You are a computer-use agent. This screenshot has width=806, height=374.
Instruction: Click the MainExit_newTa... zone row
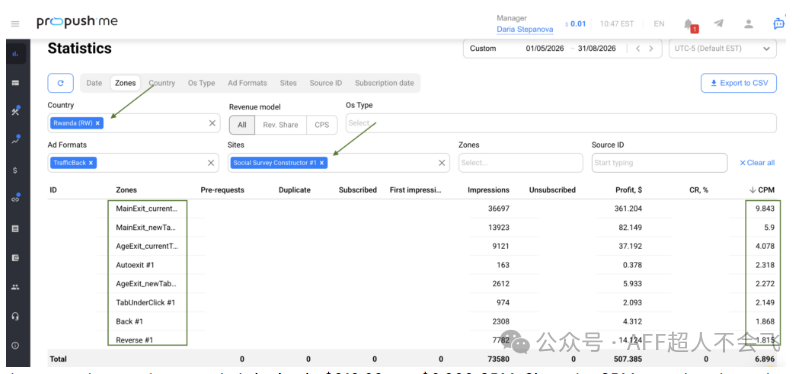(411, 227)
